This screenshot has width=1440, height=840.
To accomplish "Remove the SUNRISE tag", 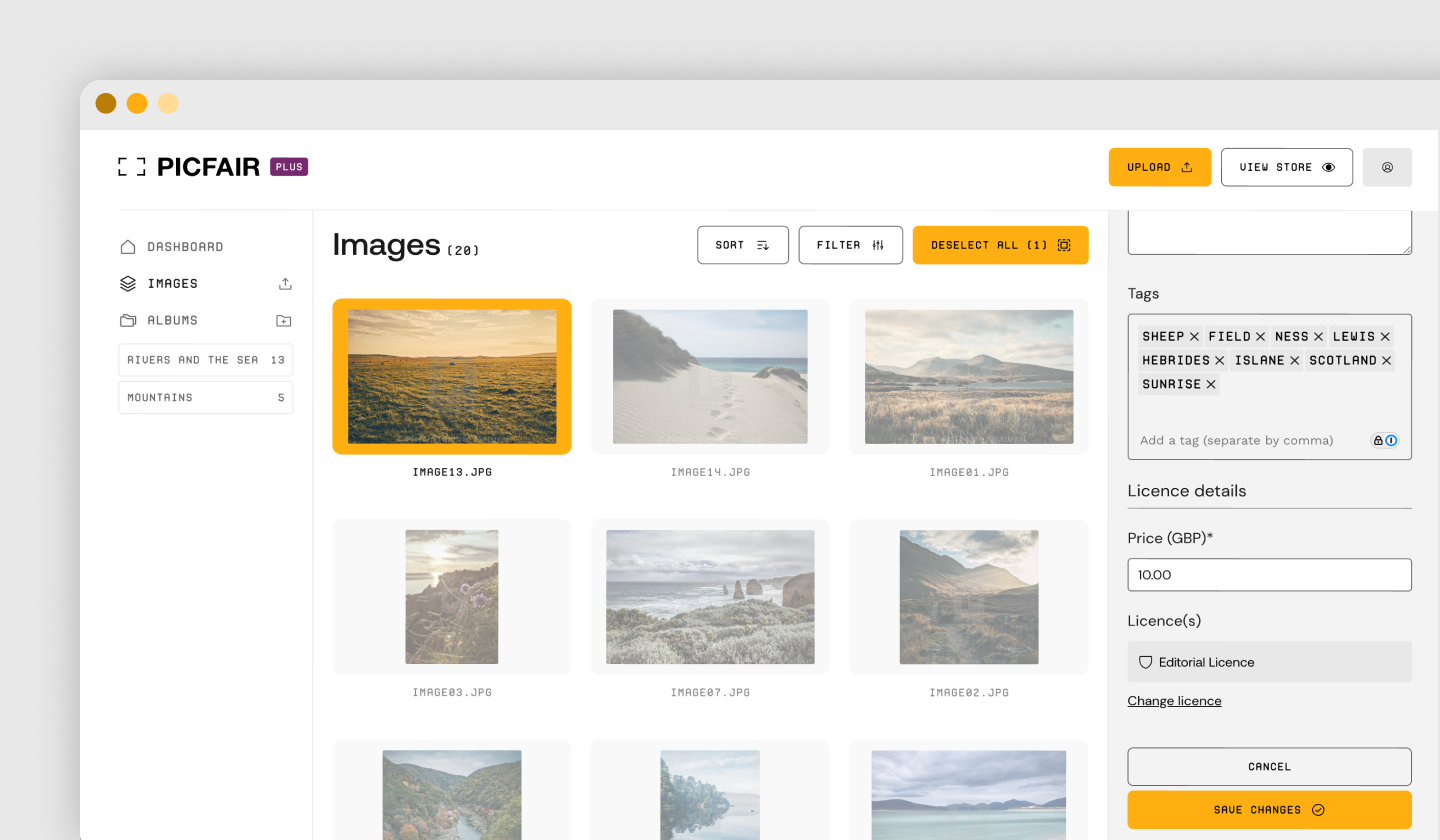I will (x=1210, y=385).
